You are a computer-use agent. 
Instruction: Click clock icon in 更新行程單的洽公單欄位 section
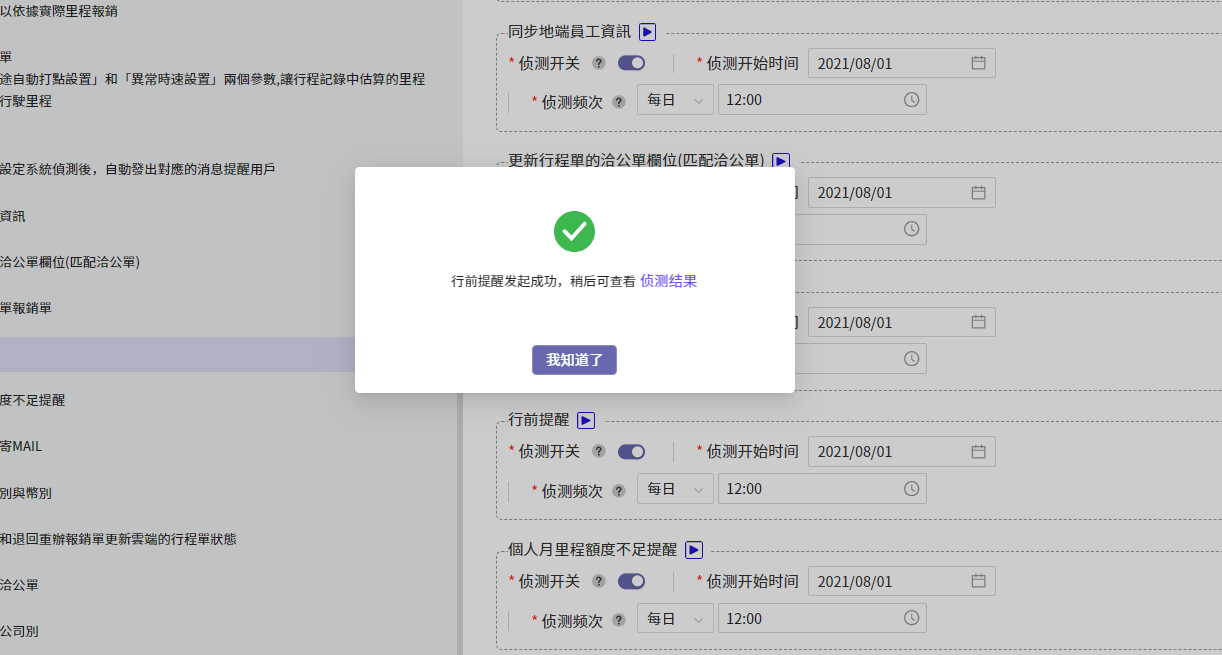911,229
